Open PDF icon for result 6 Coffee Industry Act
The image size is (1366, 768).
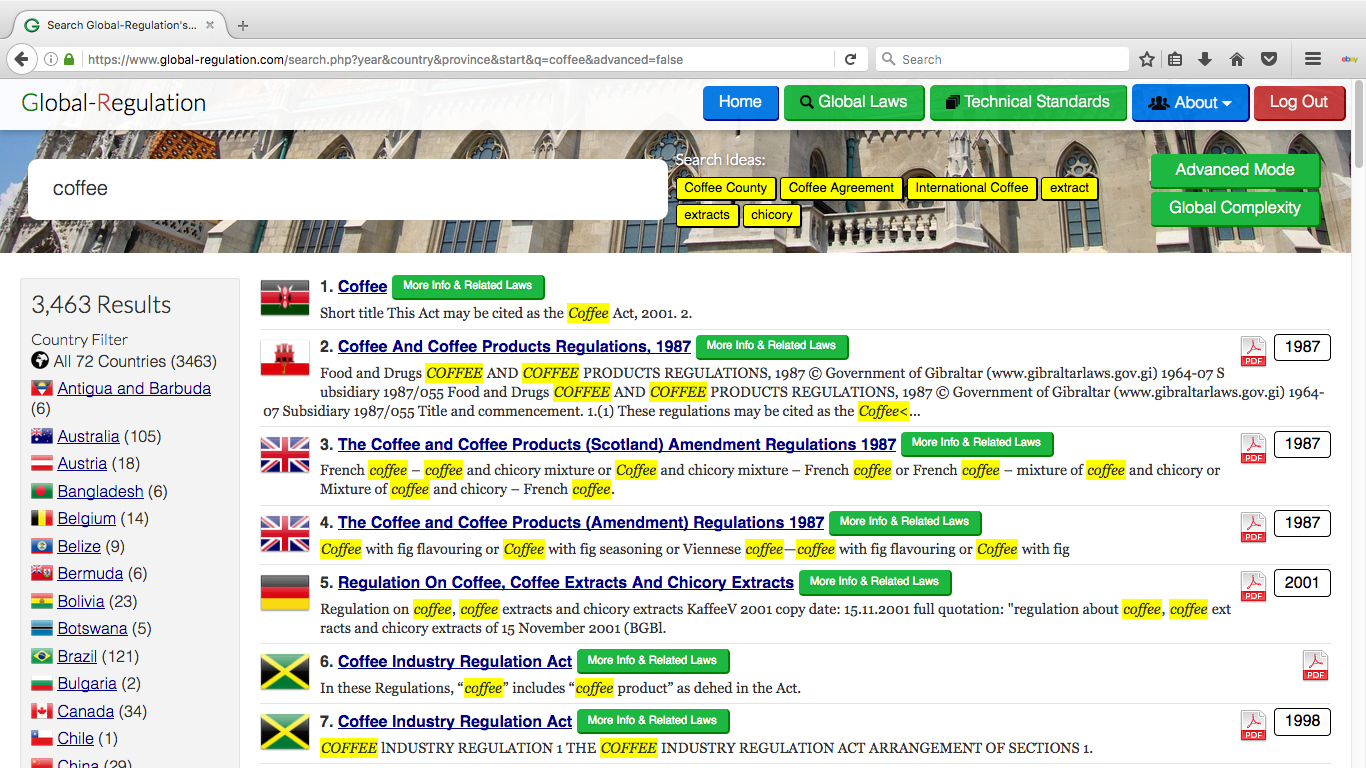[x=1315, y=665]
